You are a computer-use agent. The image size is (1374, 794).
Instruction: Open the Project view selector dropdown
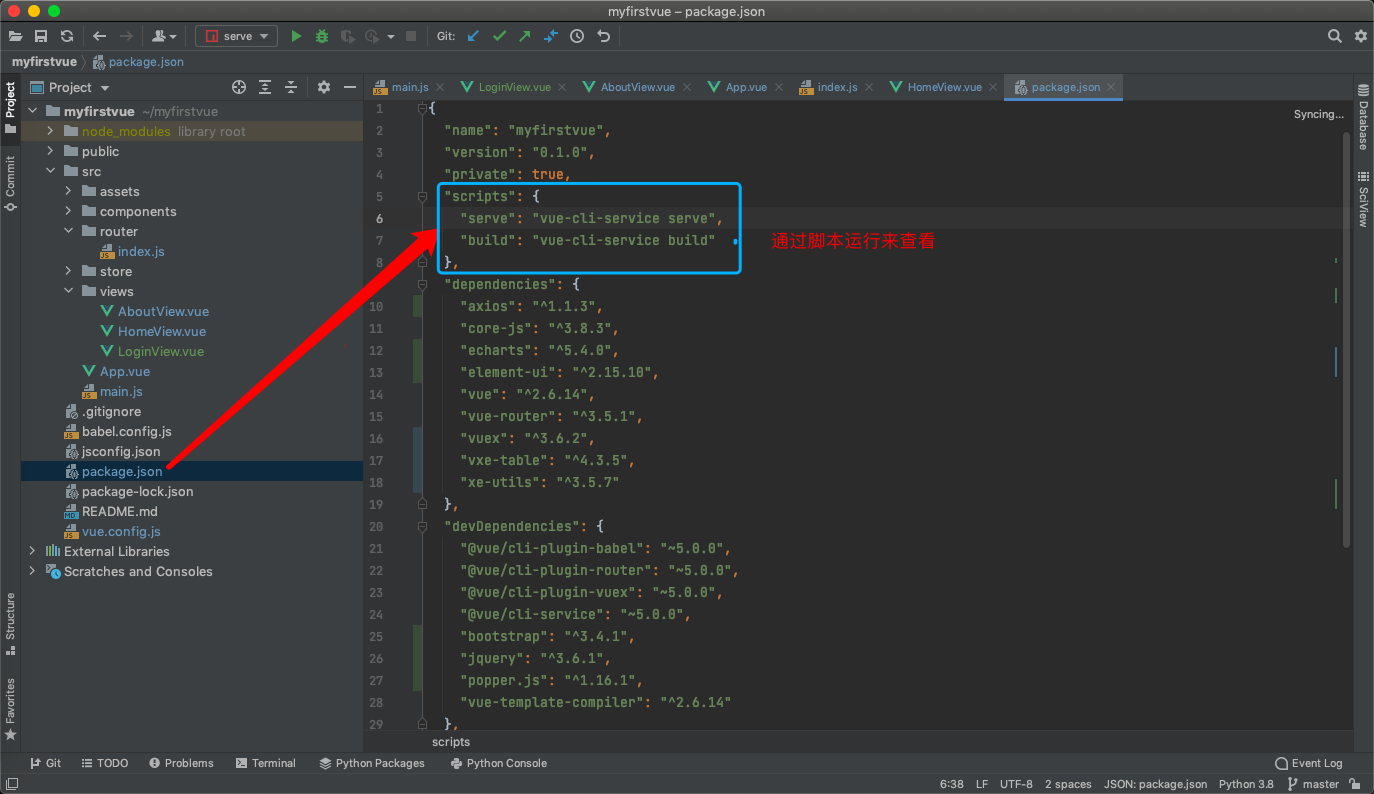[70, 87]
